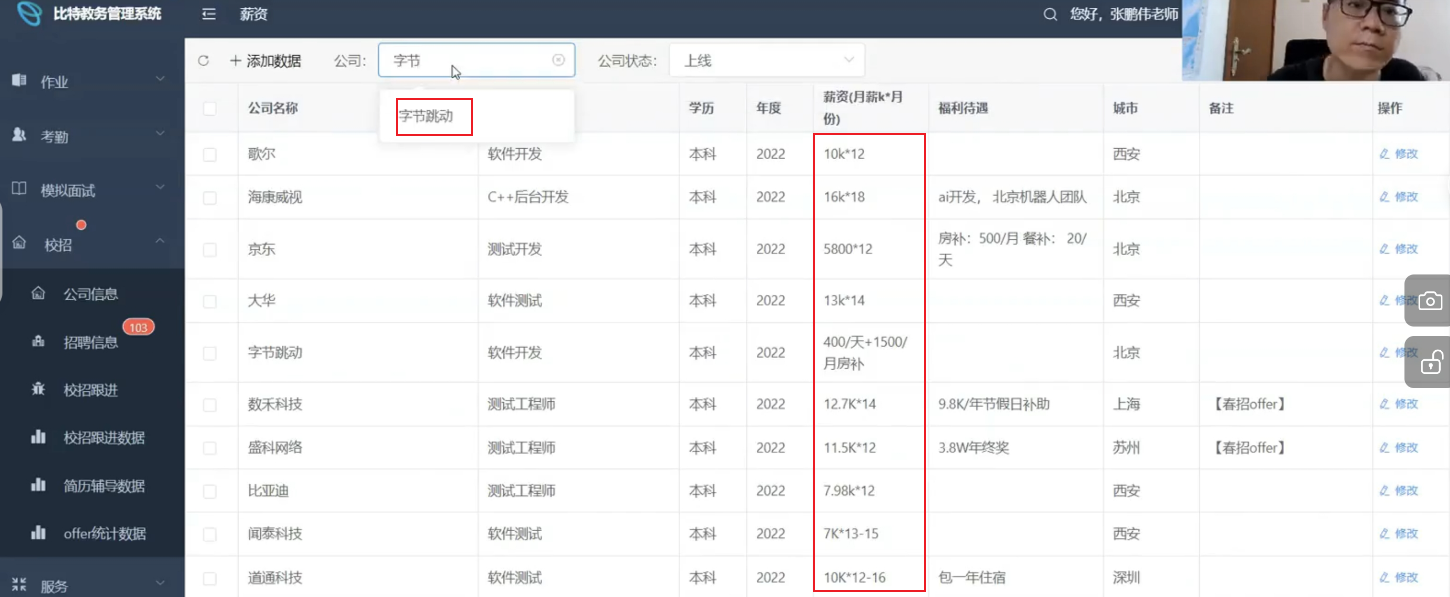
Task: Check the checkbox for 京东 row
Action: point(210,249)
